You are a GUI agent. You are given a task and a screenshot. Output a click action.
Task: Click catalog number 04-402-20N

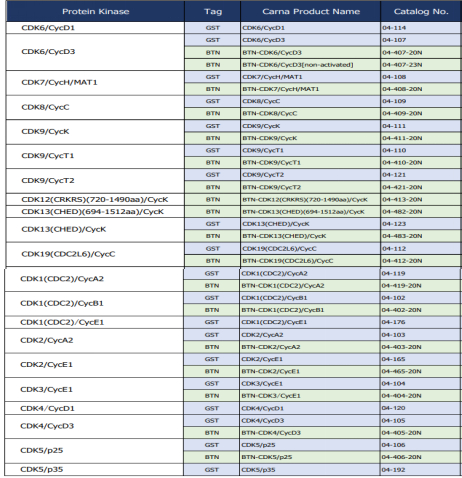coord(401,310)
